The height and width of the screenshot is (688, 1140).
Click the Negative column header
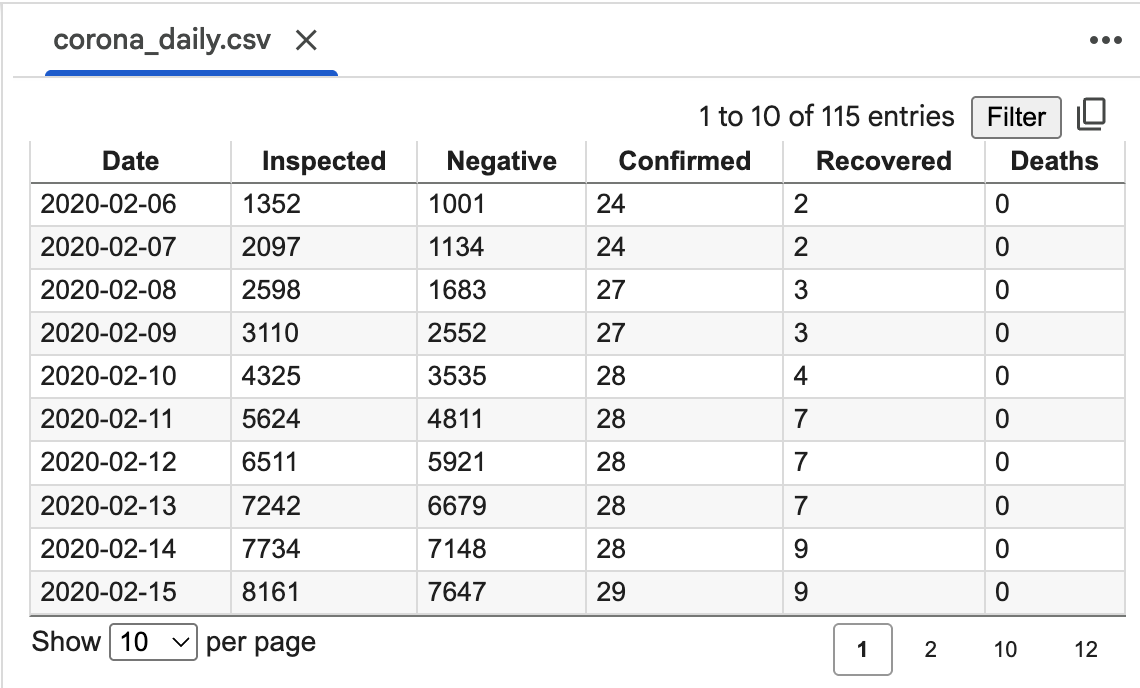click(x=501, y=161)
